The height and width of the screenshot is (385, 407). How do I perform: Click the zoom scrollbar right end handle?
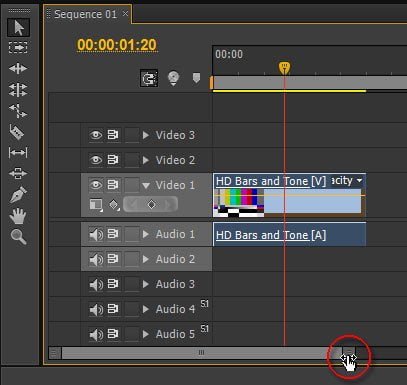pos(349,353)
